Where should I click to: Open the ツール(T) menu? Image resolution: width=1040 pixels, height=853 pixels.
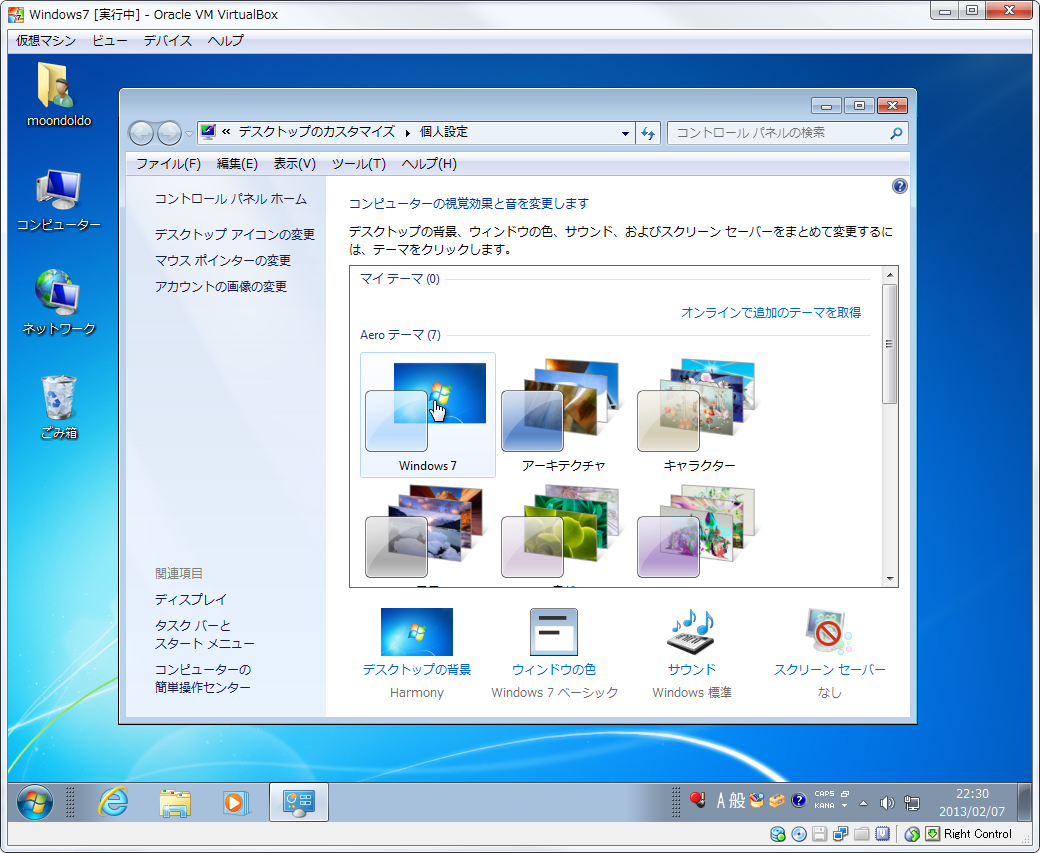click(358, 164)
